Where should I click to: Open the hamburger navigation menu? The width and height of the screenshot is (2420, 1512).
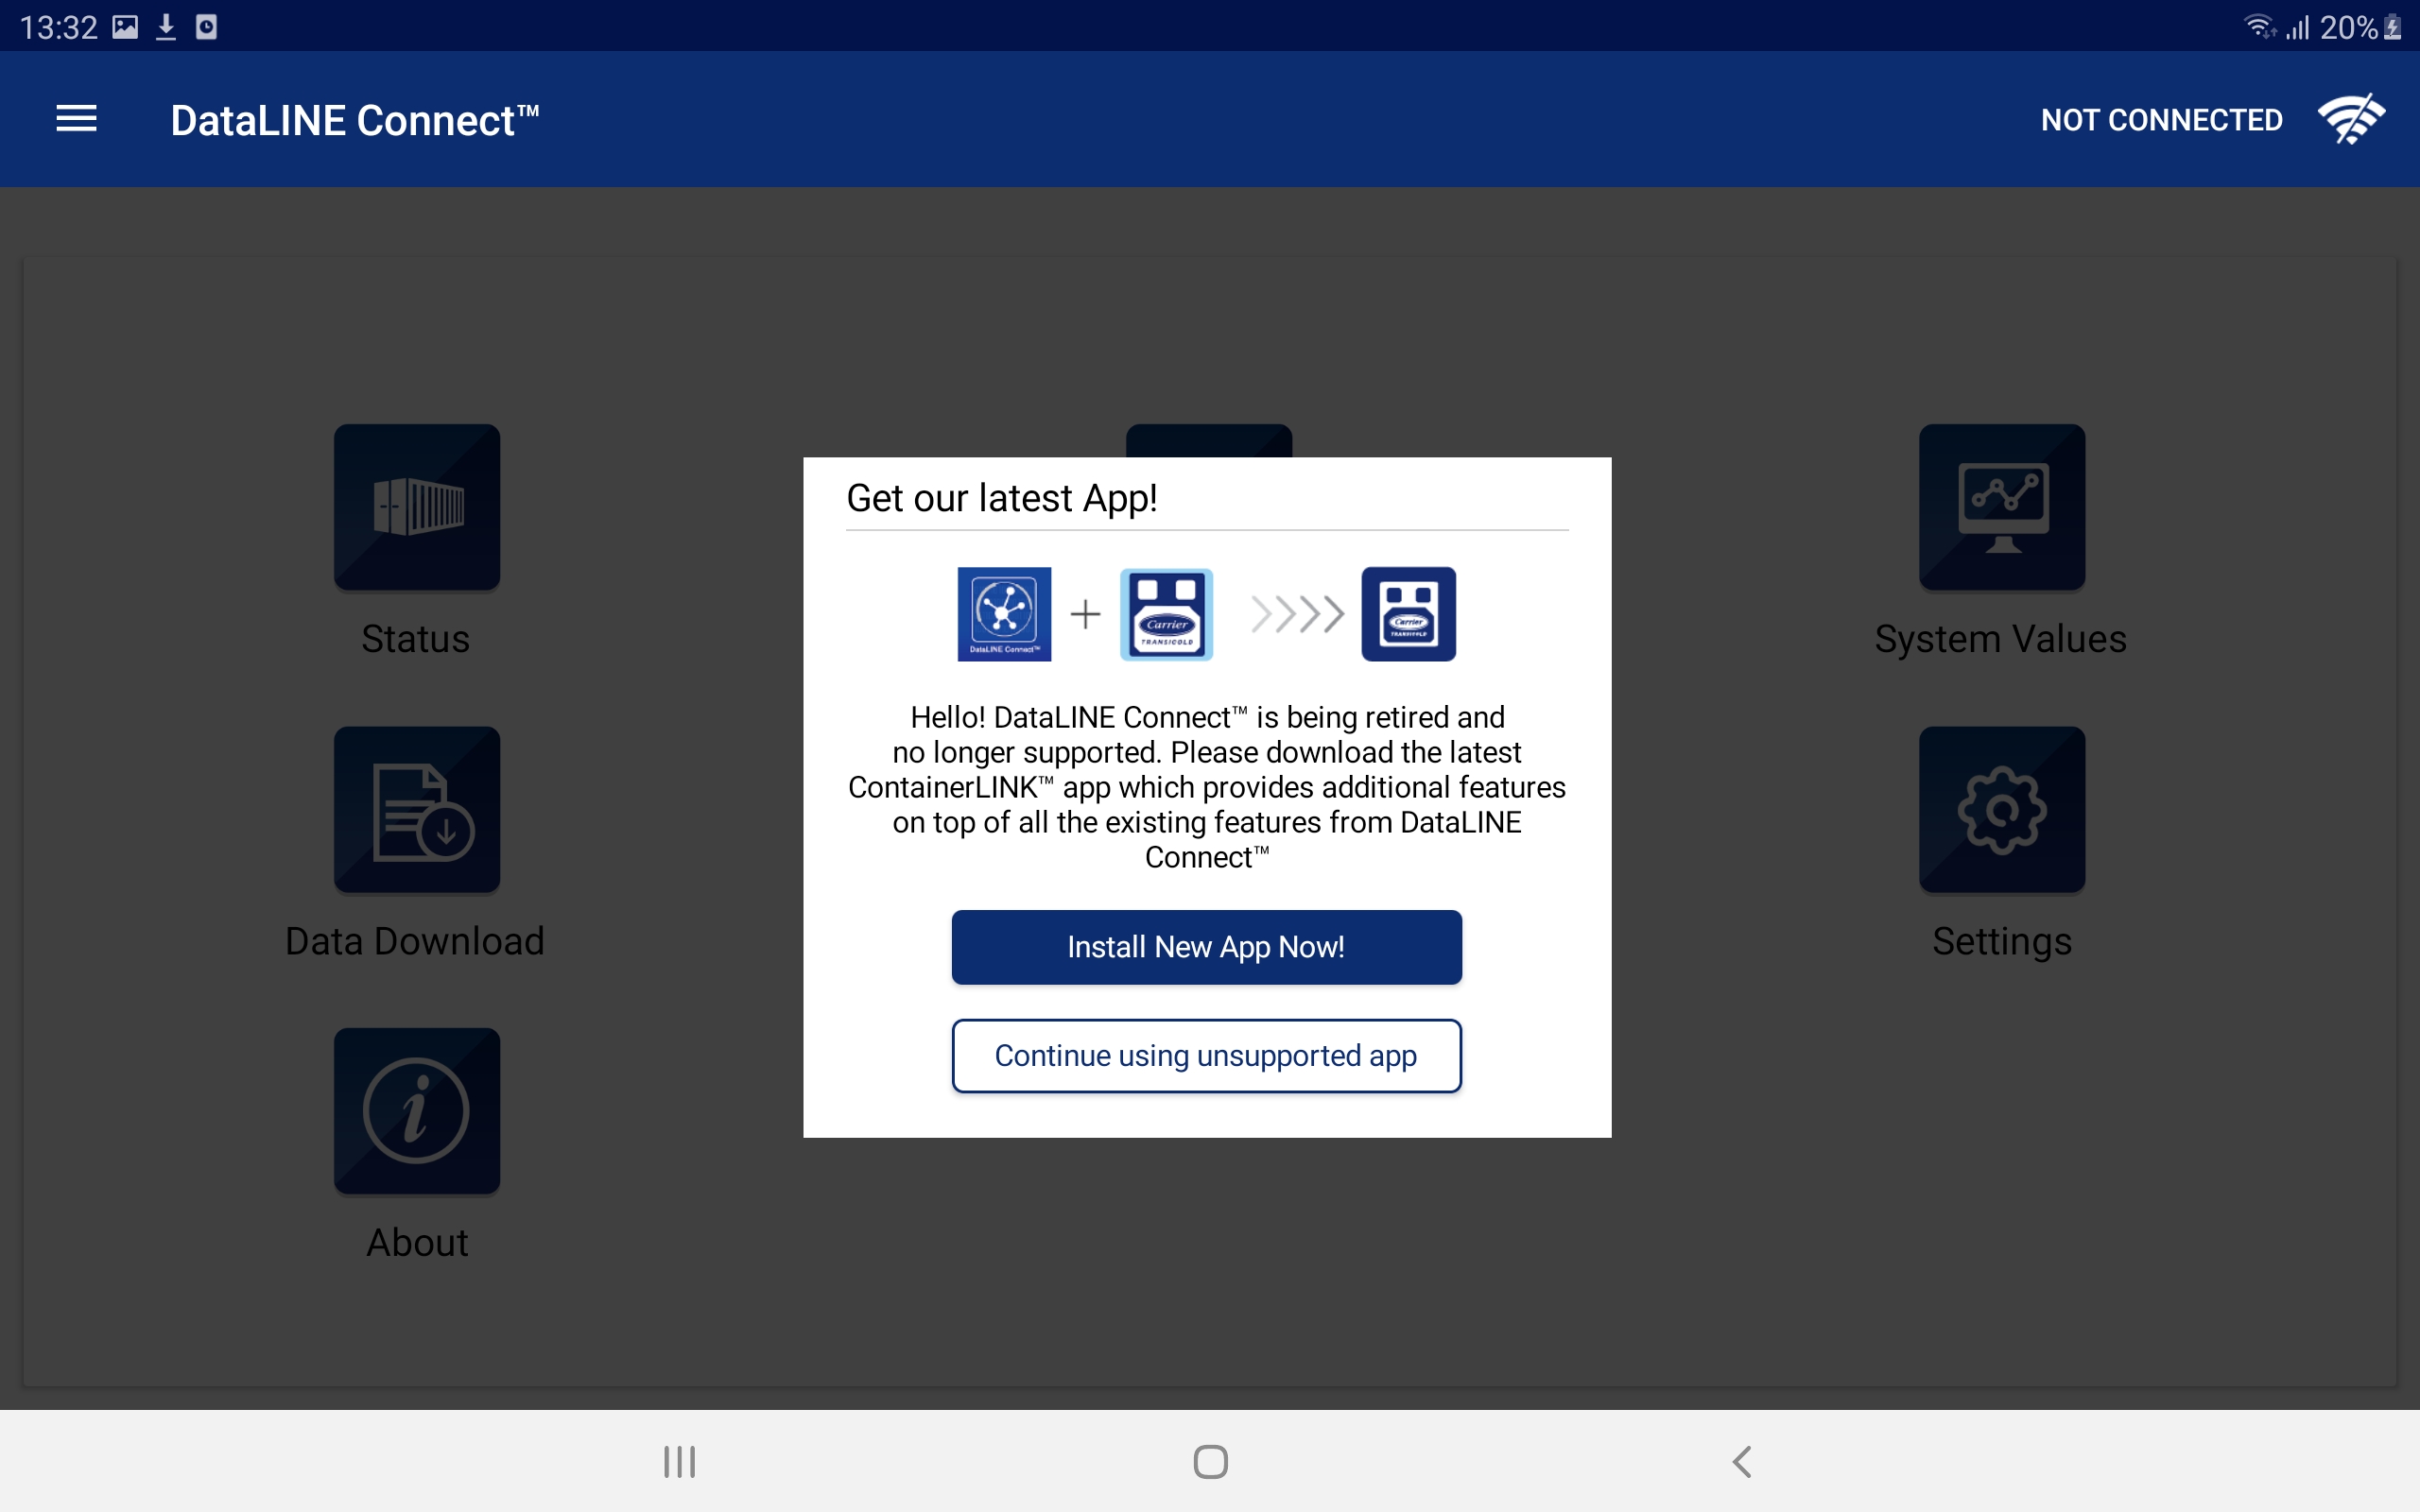point(76,119)
